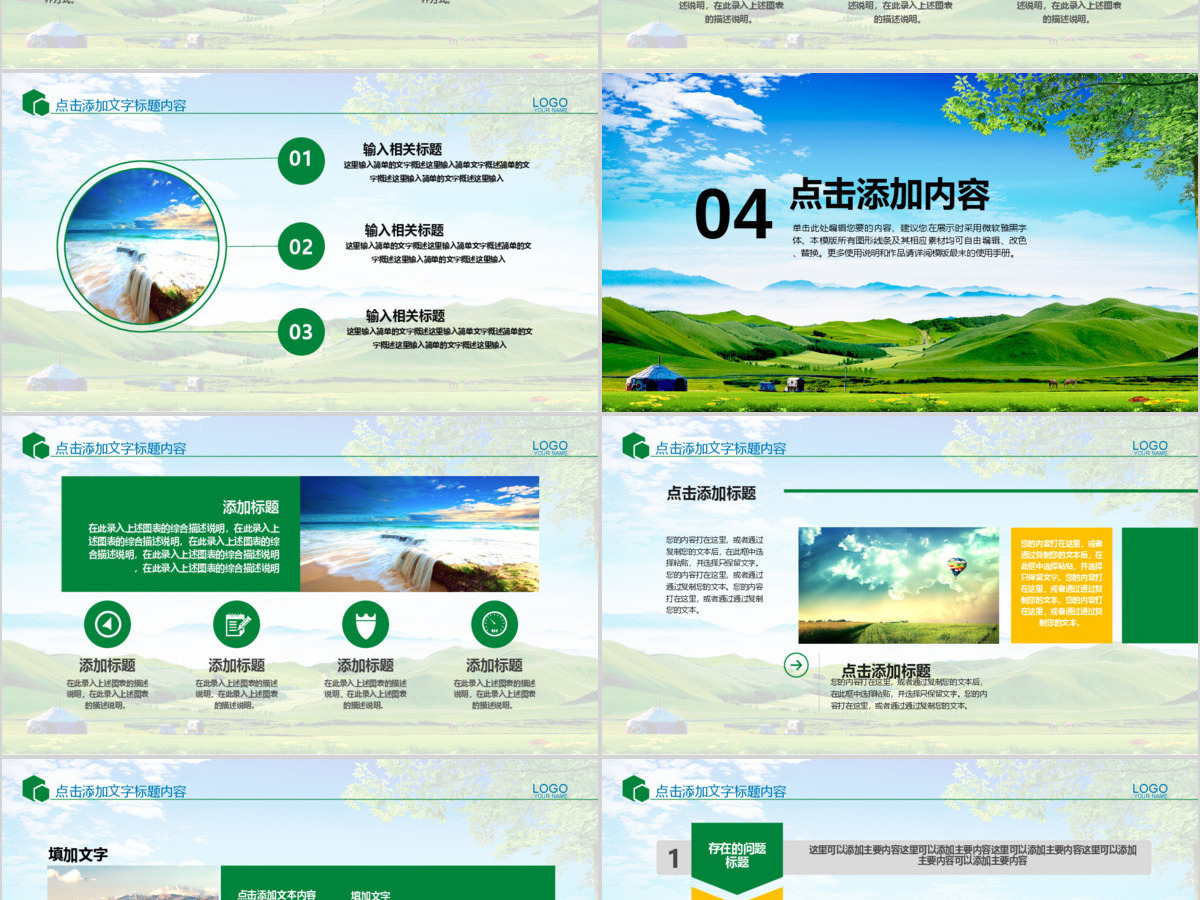This screenshot has width=1200, height=900.
Task: Click the LOGO mark on the four-icon slide
Action: coord(550,448)
